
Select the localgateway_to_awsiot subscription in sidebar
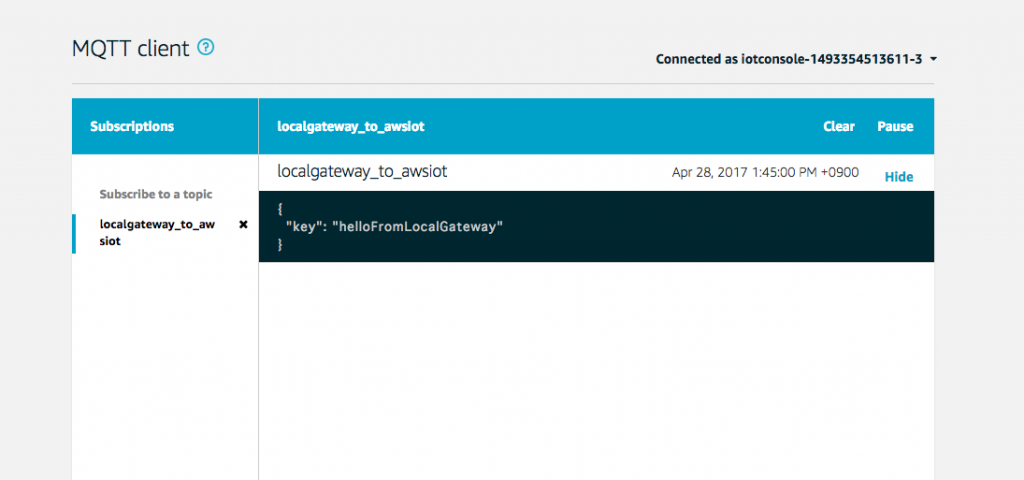tap(157, 233)
